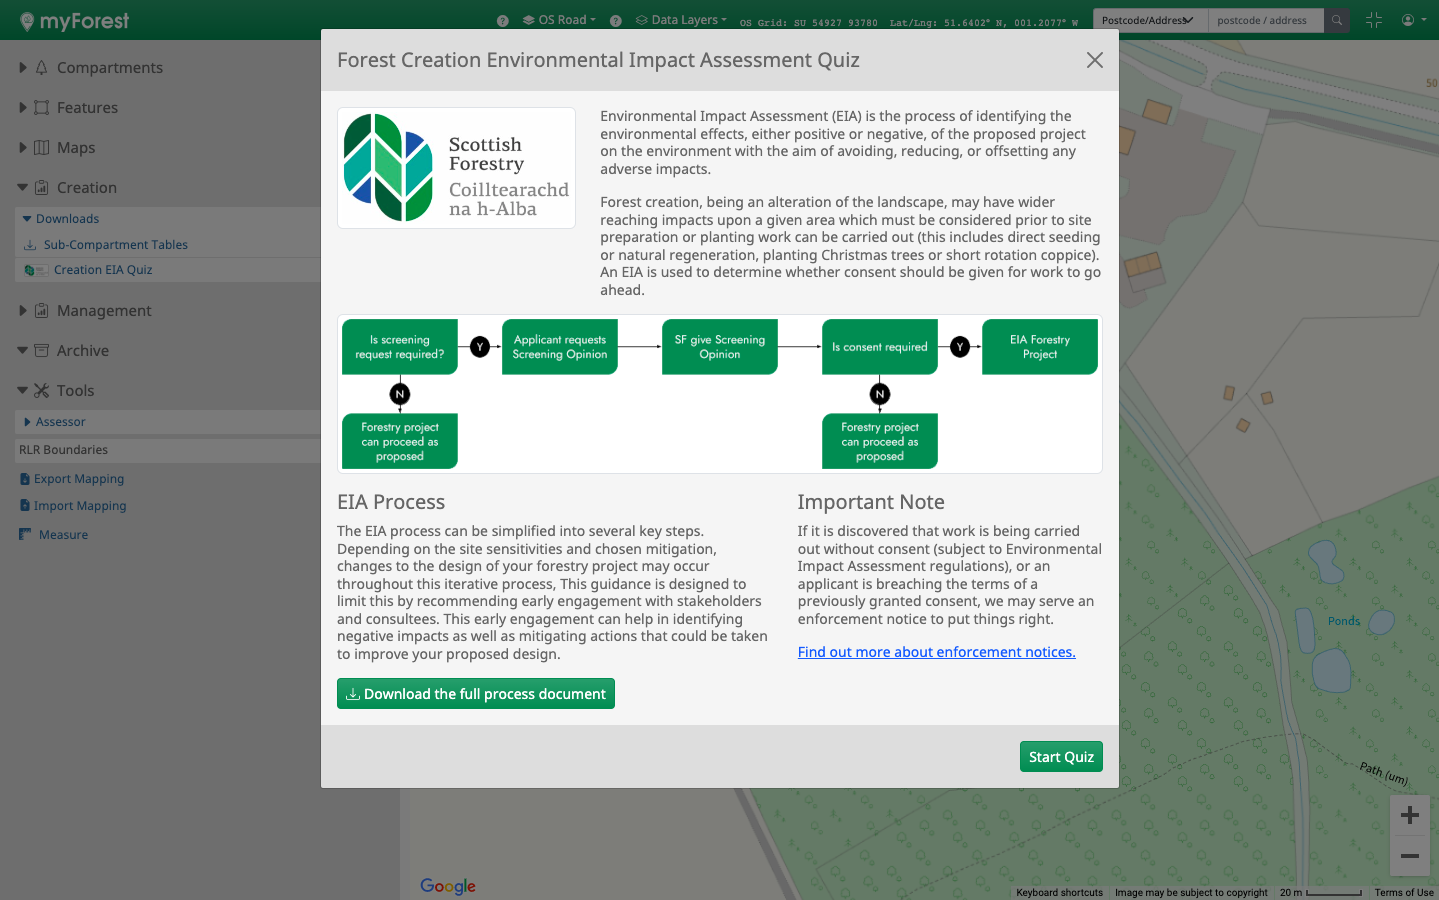Viewport: 1439px width, 900px height.
Task: Open the OS Road basemap dropdown
Action: [560, 20]
